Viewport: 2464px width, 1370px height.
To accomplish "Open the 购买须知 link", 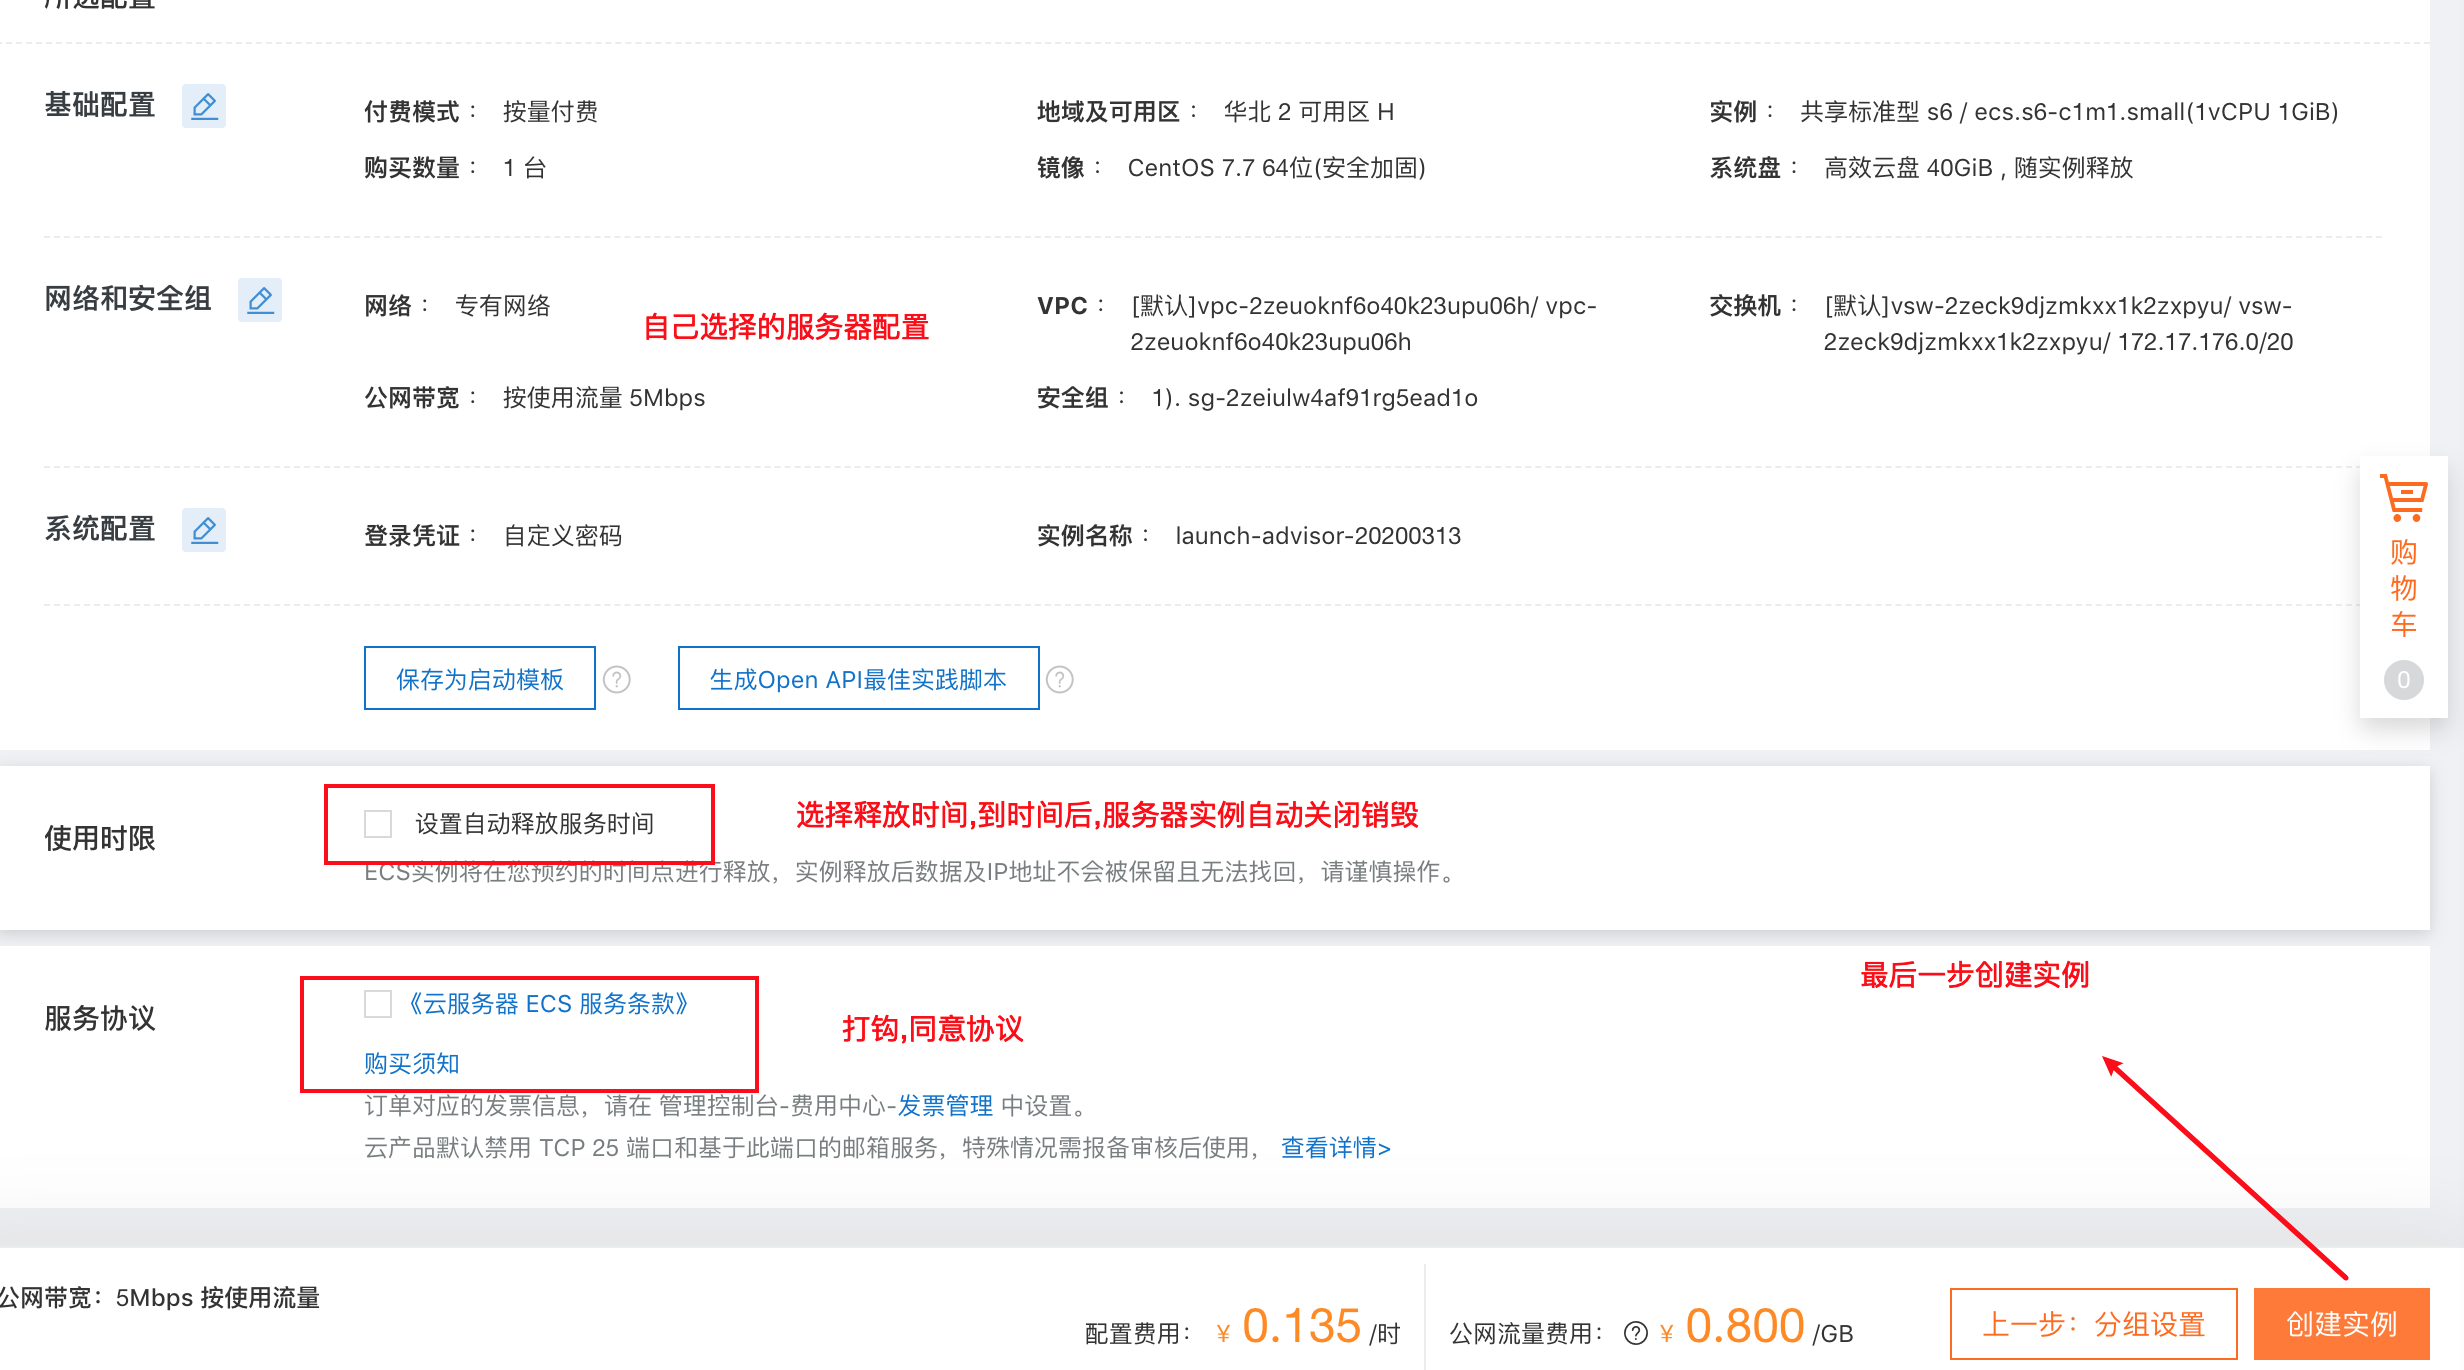I will 412,1063.
